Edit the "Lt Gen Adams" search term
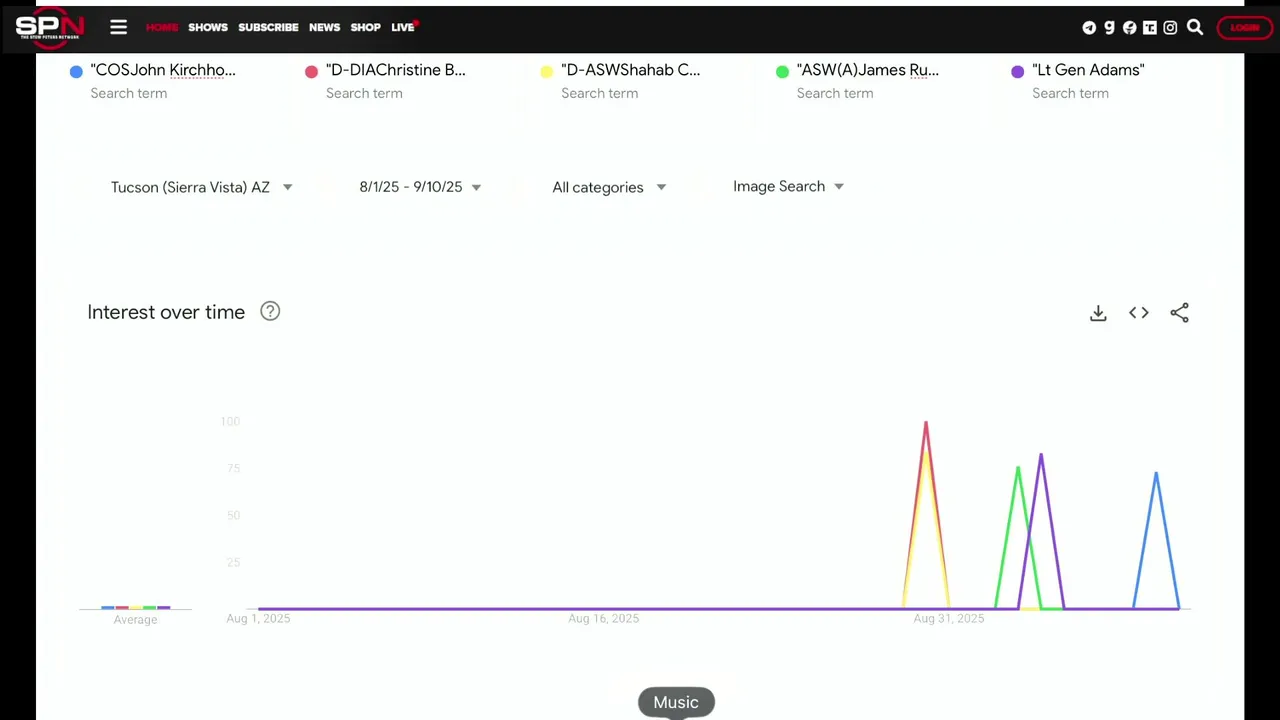The width and height of the screenshot is (1280, 720). click(1088, 70)
